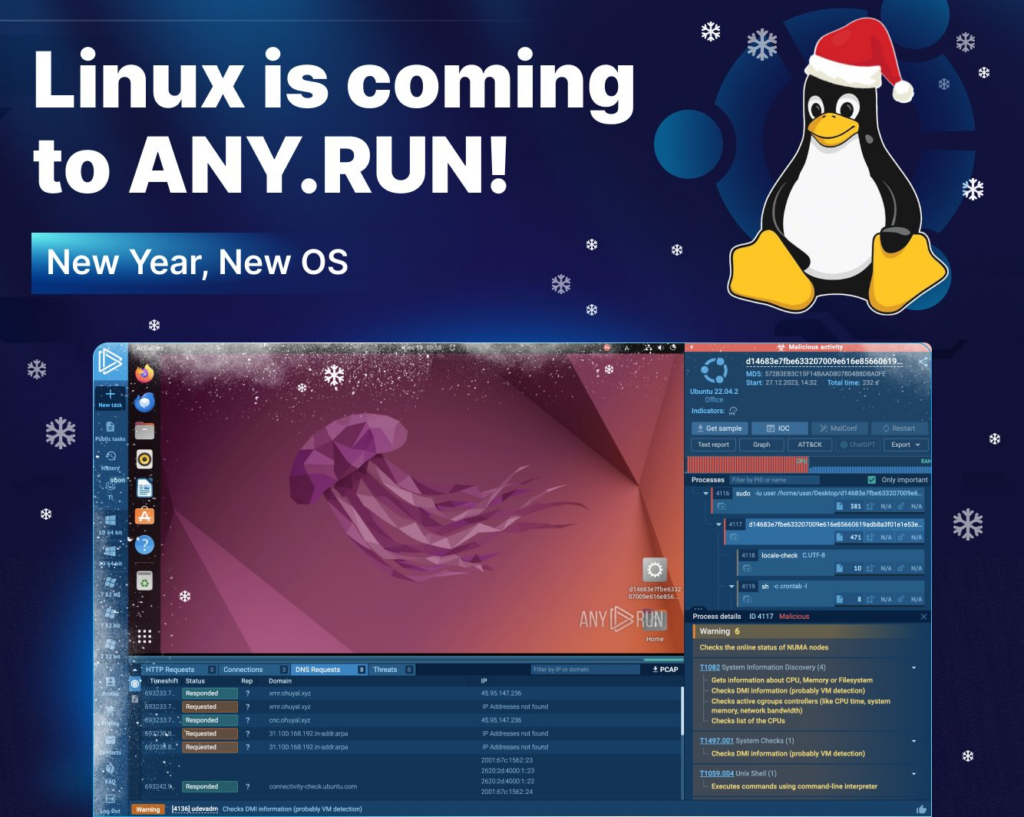Click Activities in Ubuntu top bar
The height and width of the screenshot is (817, 1024).
pyautogui.click(x=149, y=348)
